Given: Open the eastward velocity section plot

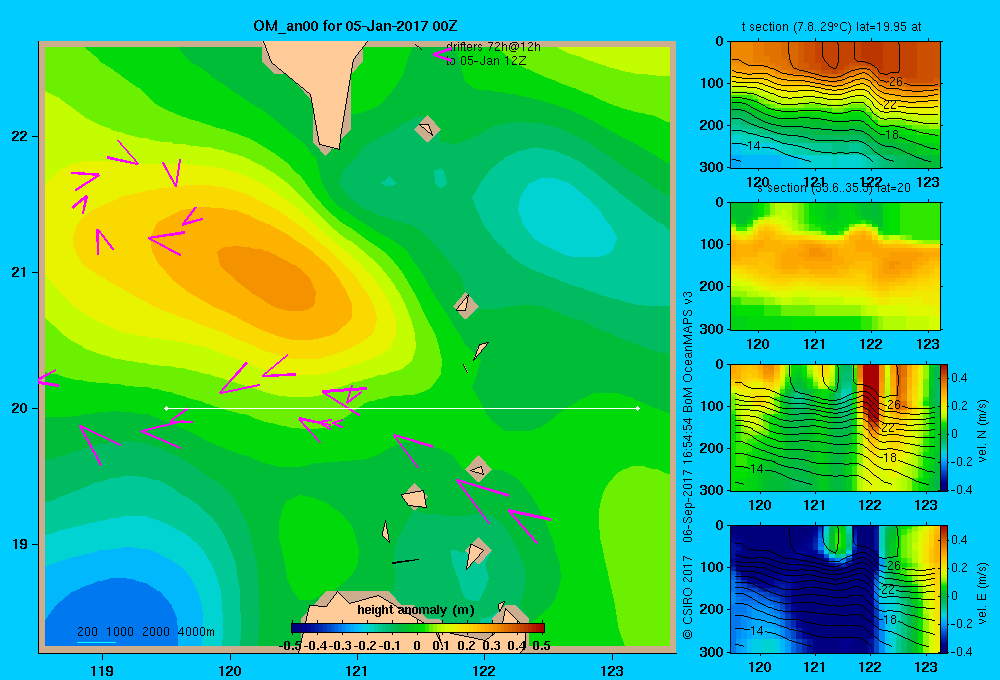Looking at the screenshot, I should tap(835, 589).
